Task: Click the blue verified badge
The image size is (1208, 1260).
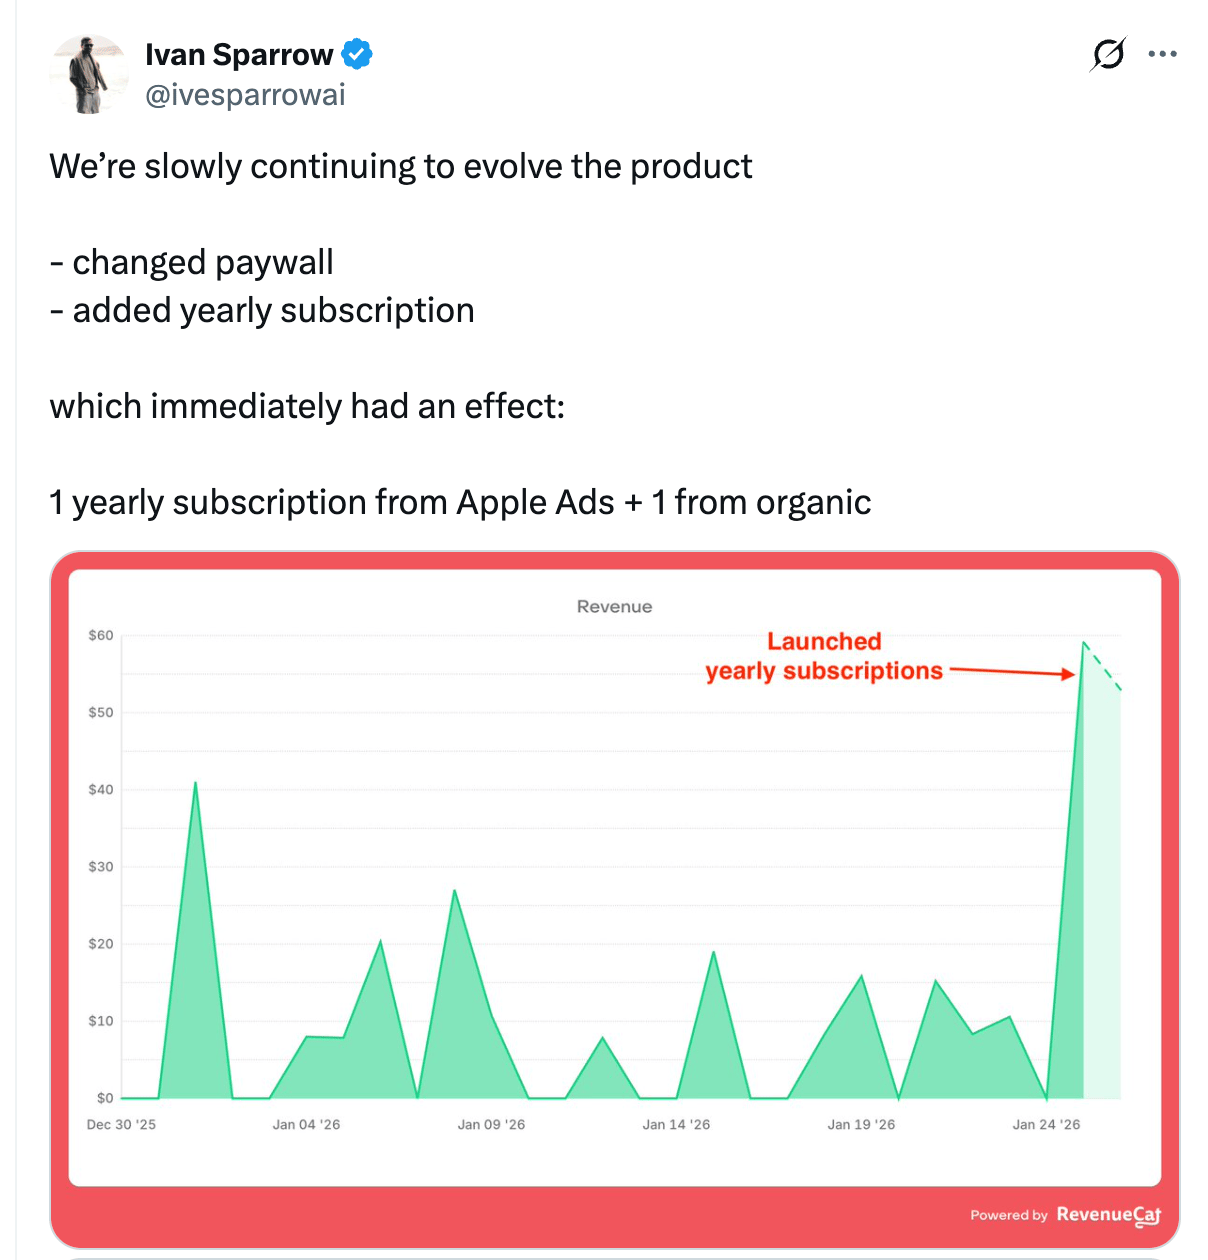Action: 357,54
